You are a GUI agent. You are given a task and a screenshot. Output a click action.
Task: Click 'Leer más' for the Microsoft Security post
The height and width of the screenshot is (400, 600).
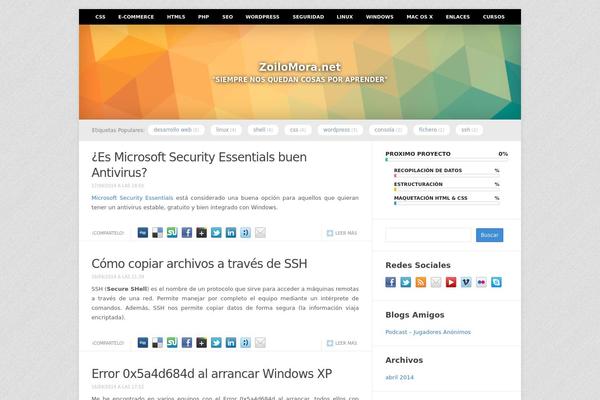coord(342,233)
